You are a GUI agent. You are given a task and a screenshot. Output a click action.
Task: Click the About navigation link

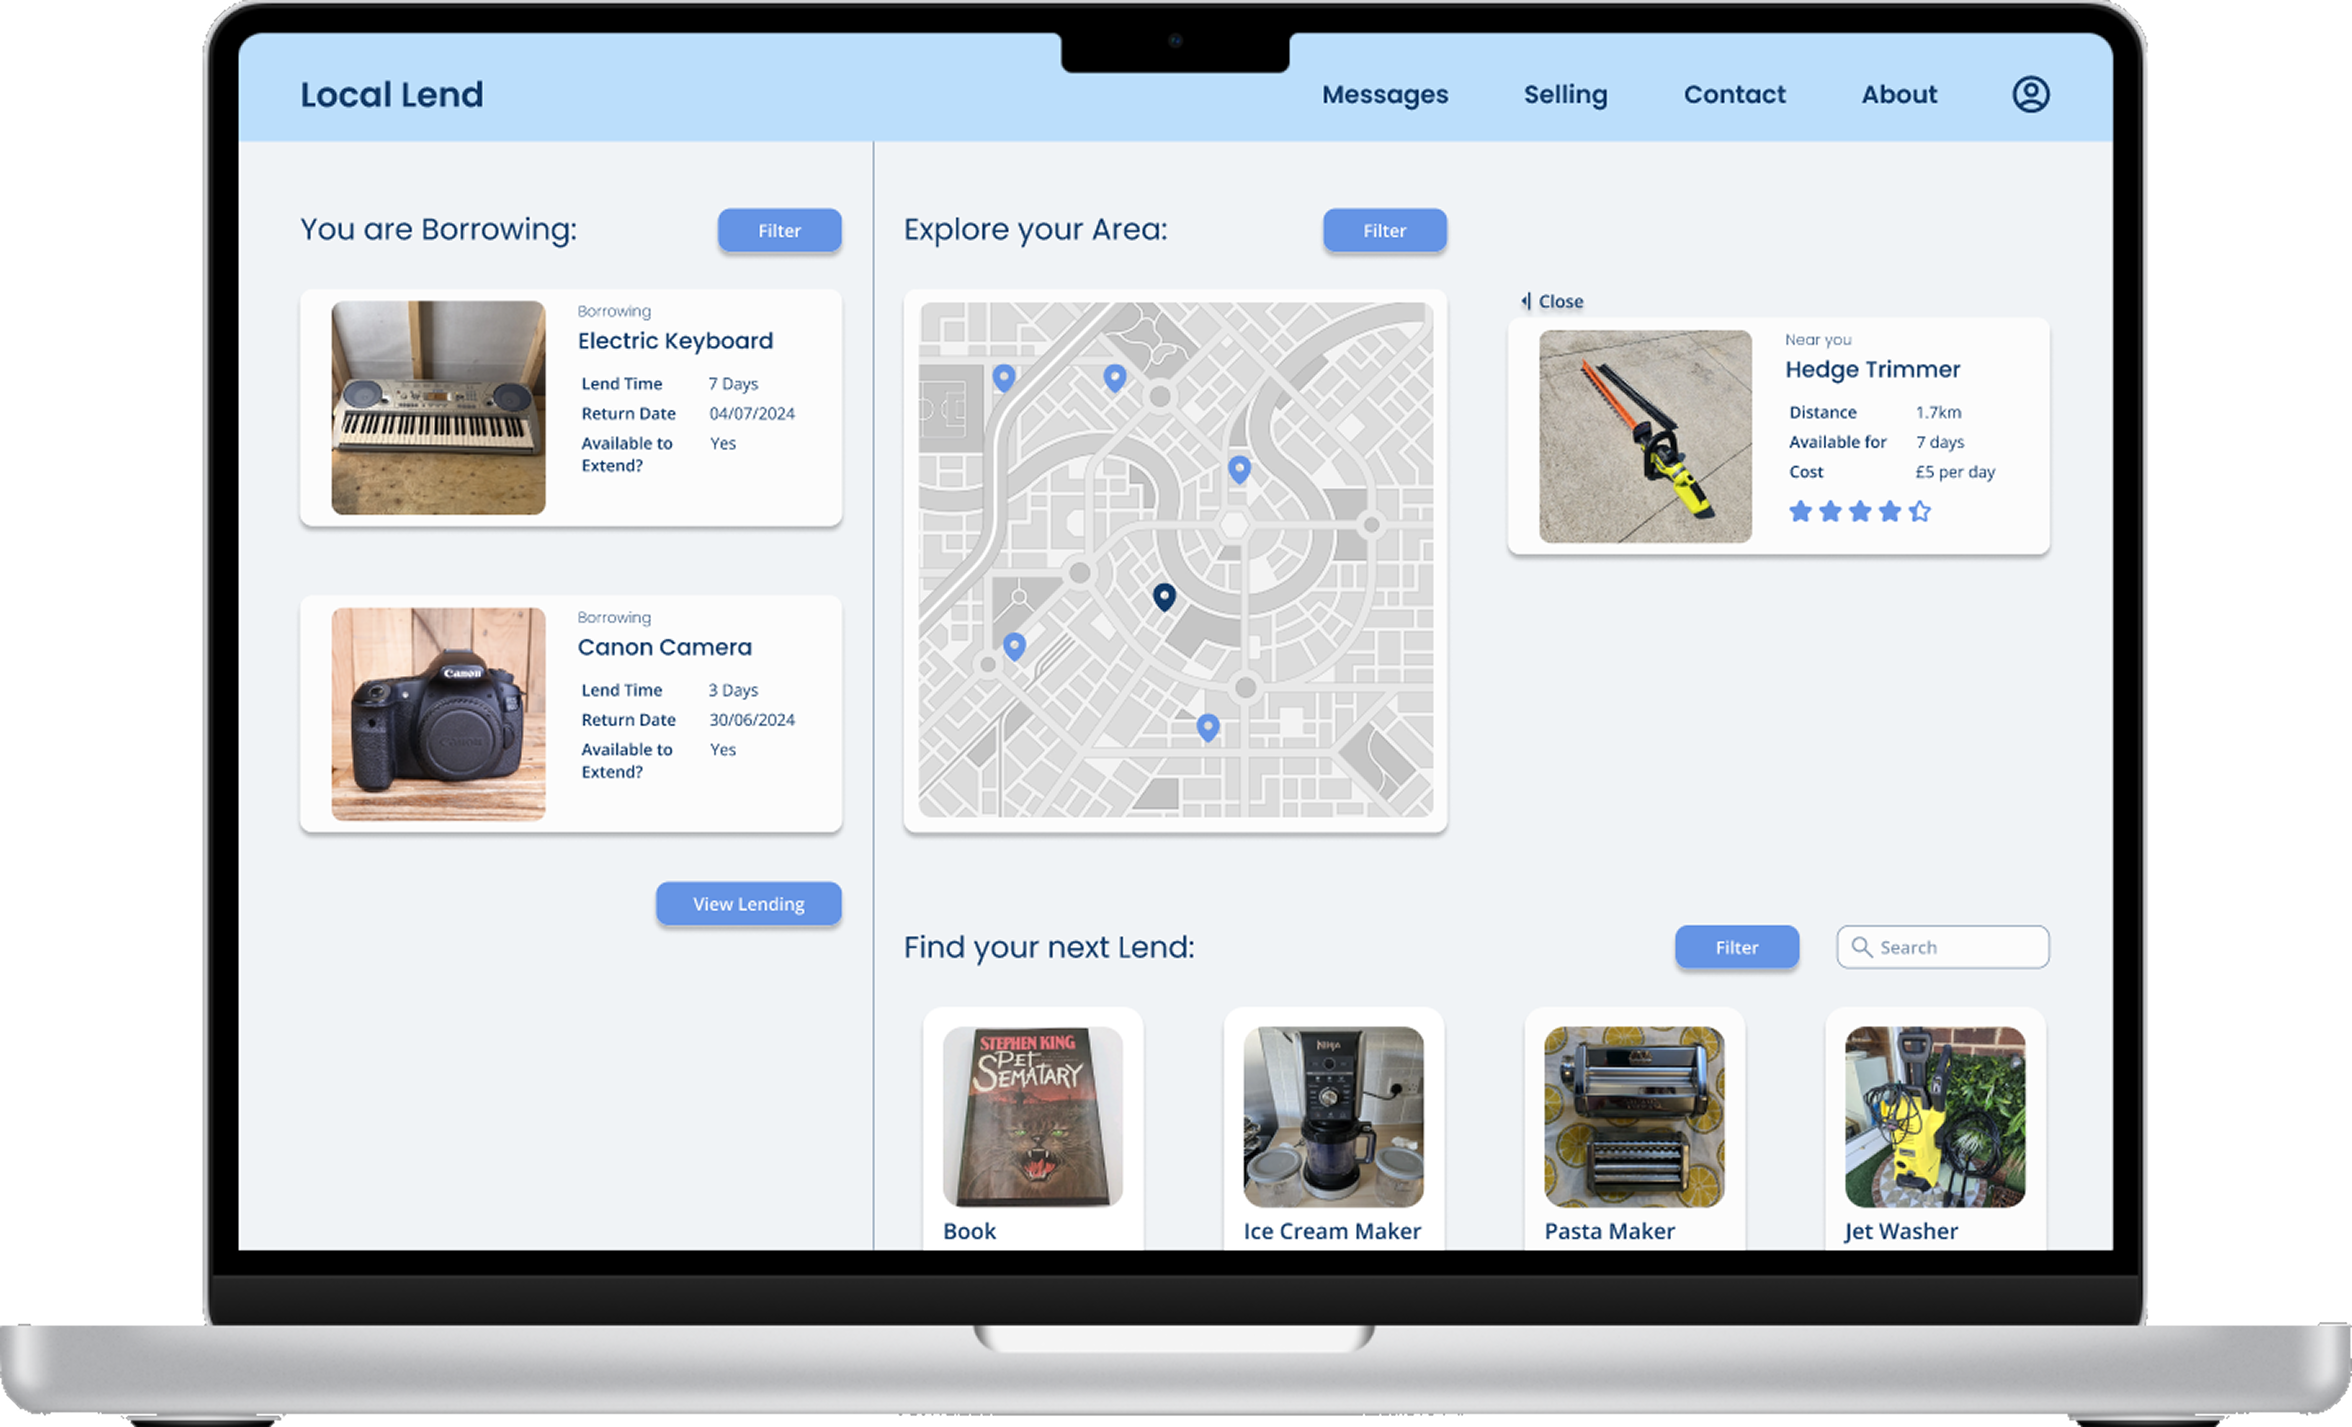click(1898, 94)
